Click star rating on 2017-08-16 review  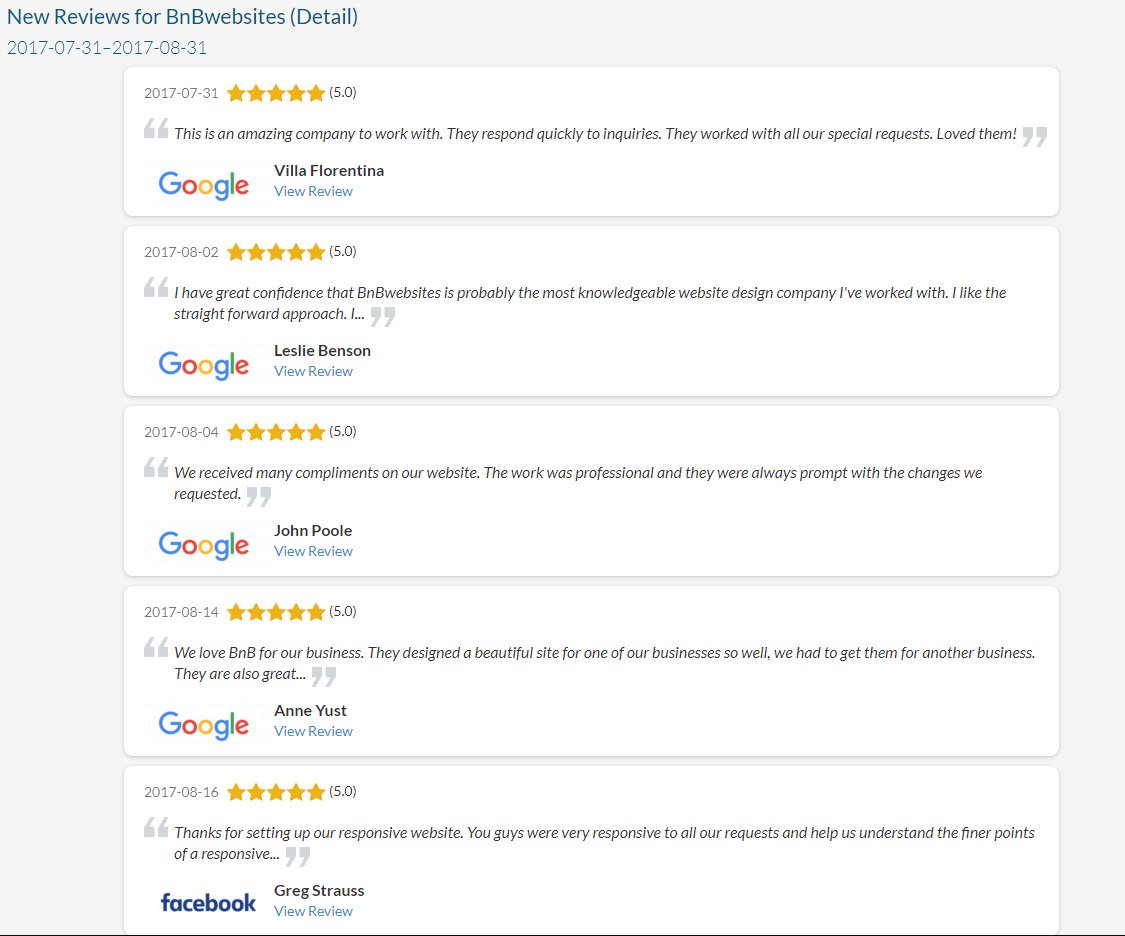276,792
